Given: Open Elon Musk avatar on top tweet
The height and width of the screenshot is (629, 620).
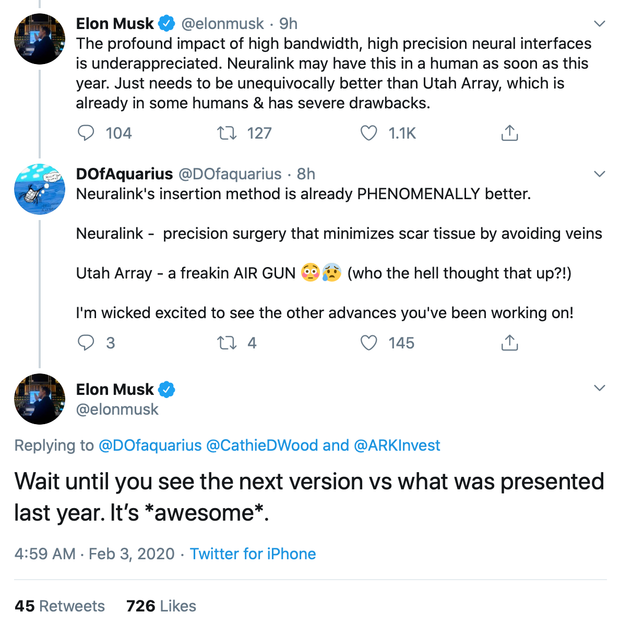Looking at the screenshot, I should point(40,40).
